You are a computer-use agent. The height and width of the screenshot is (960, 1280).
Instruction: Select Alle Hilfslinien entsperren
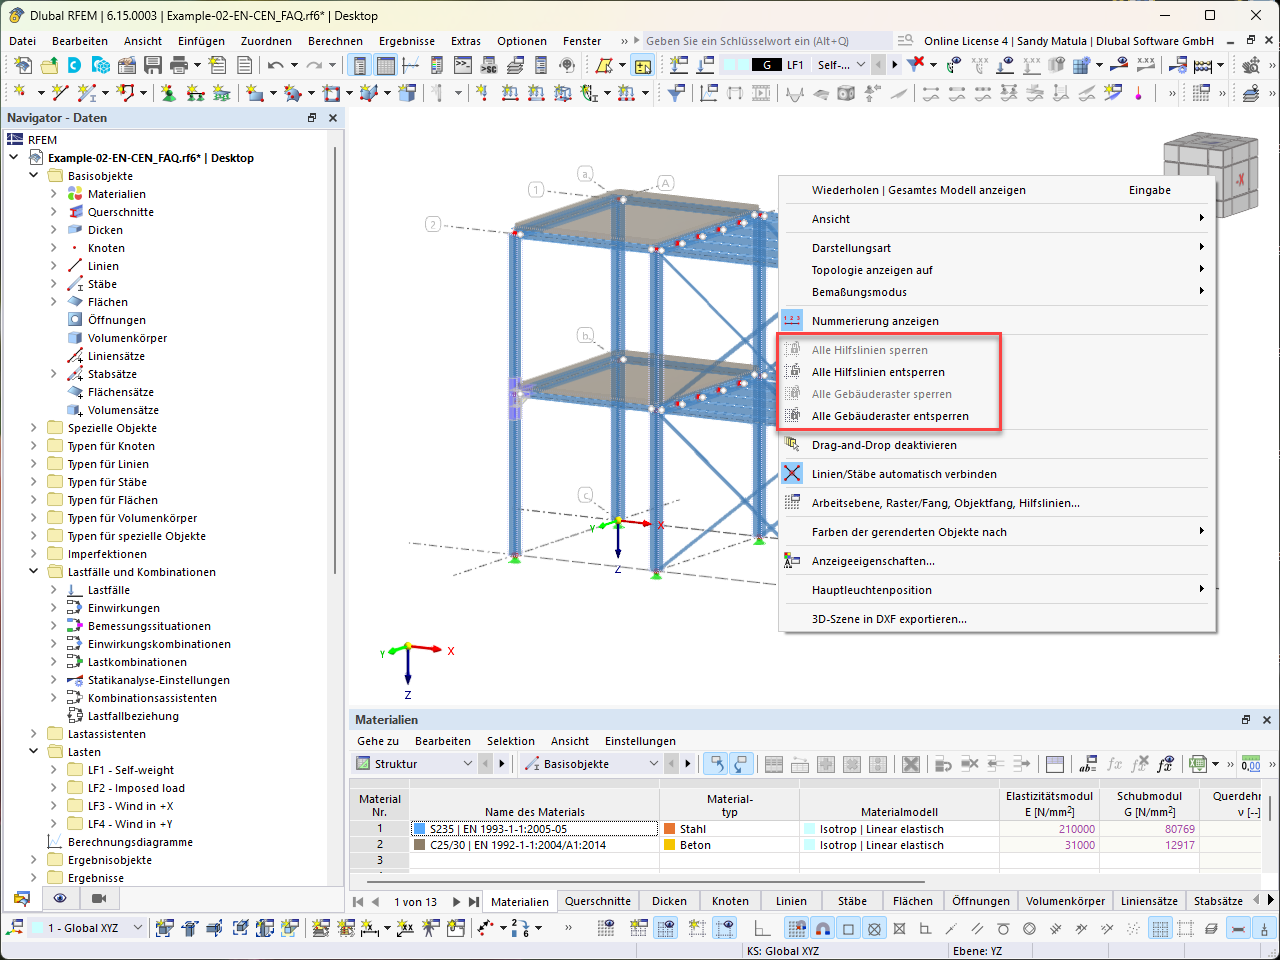click(x=878, y=372)
